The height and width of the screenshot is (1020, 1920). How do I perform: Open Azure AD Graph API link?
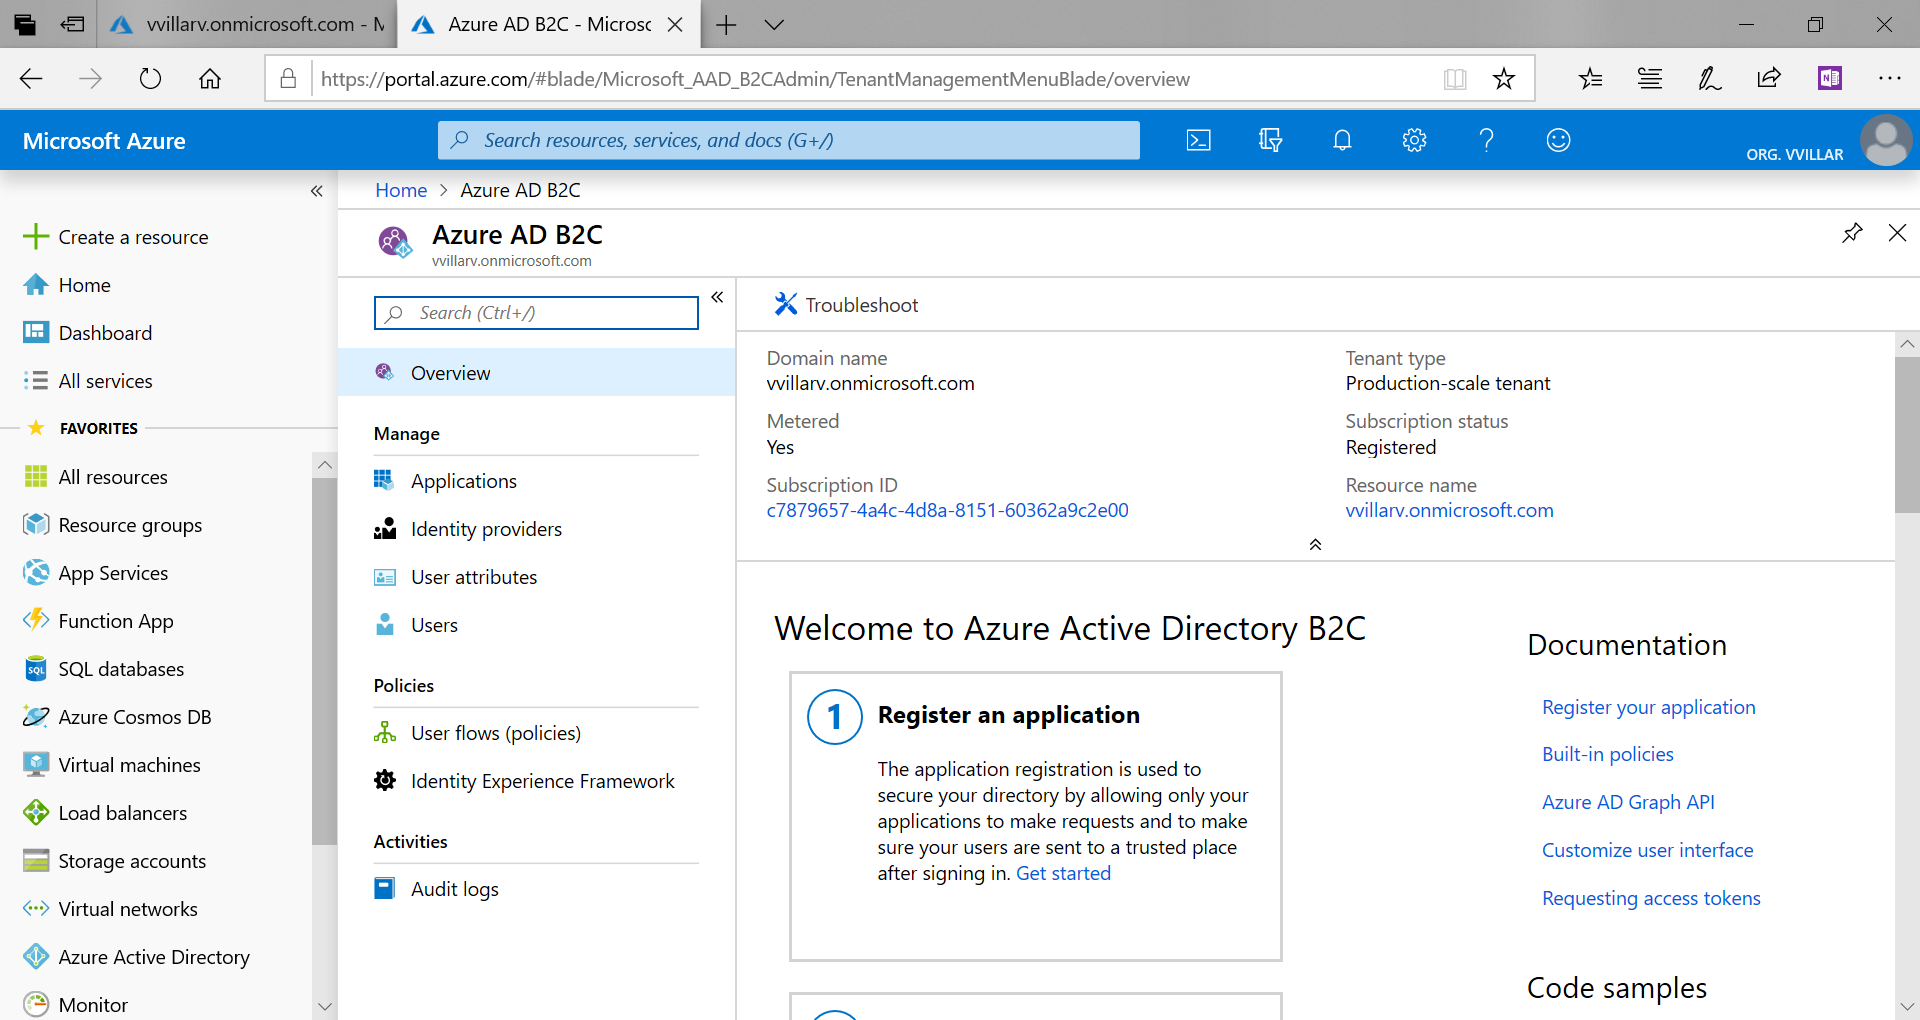click(1628, 802)
